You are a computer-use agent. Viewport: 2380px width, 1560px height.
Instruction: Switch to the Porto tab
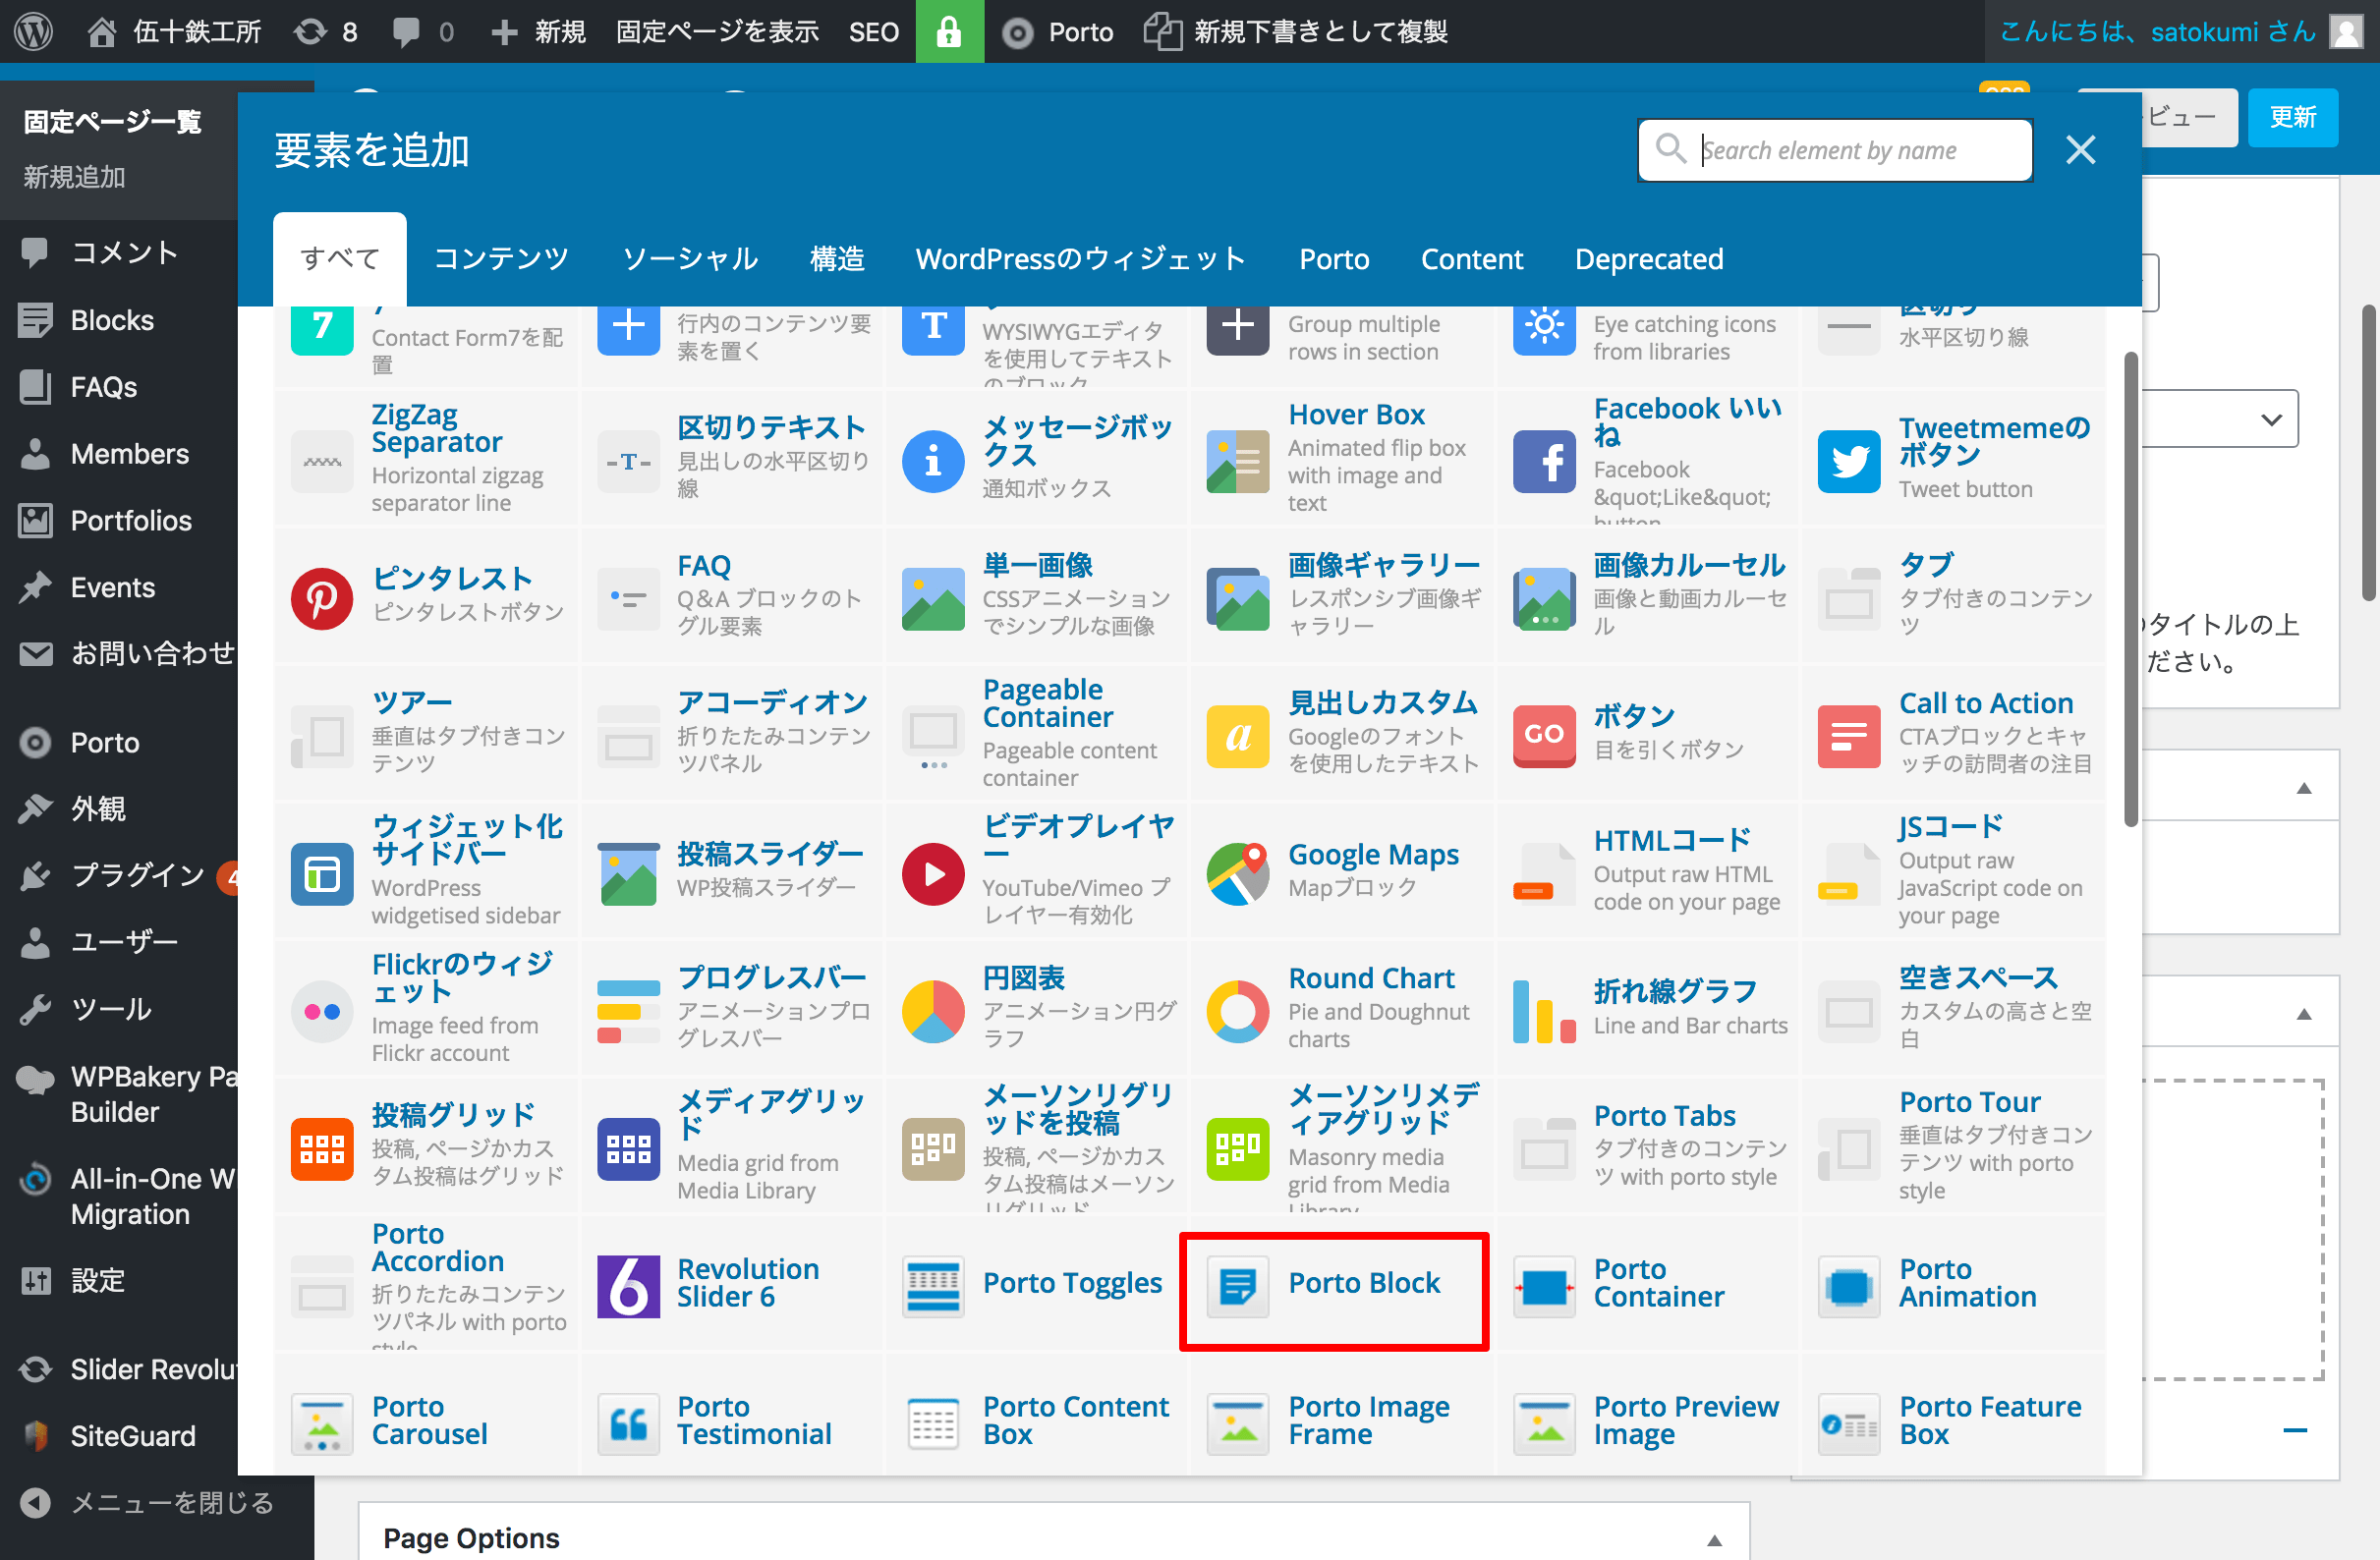[x=1333, y=259]
